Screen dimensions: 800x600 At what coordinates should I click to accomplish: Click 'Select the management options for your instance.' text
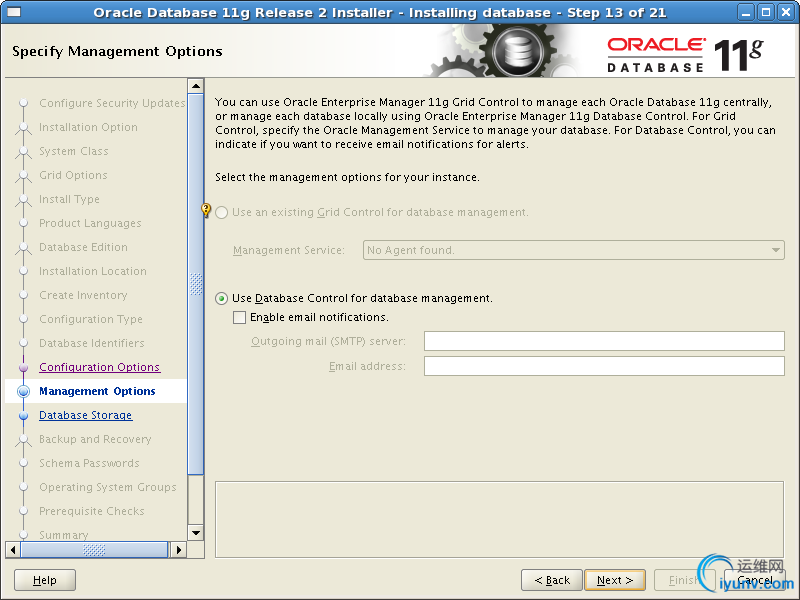(x=347, y=177)
